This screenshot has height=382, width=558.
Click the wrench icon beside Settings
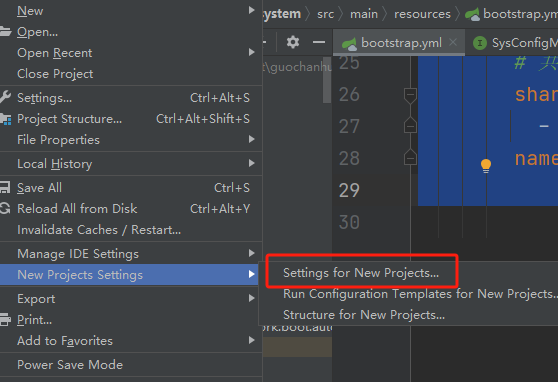[x=5, y=97]
